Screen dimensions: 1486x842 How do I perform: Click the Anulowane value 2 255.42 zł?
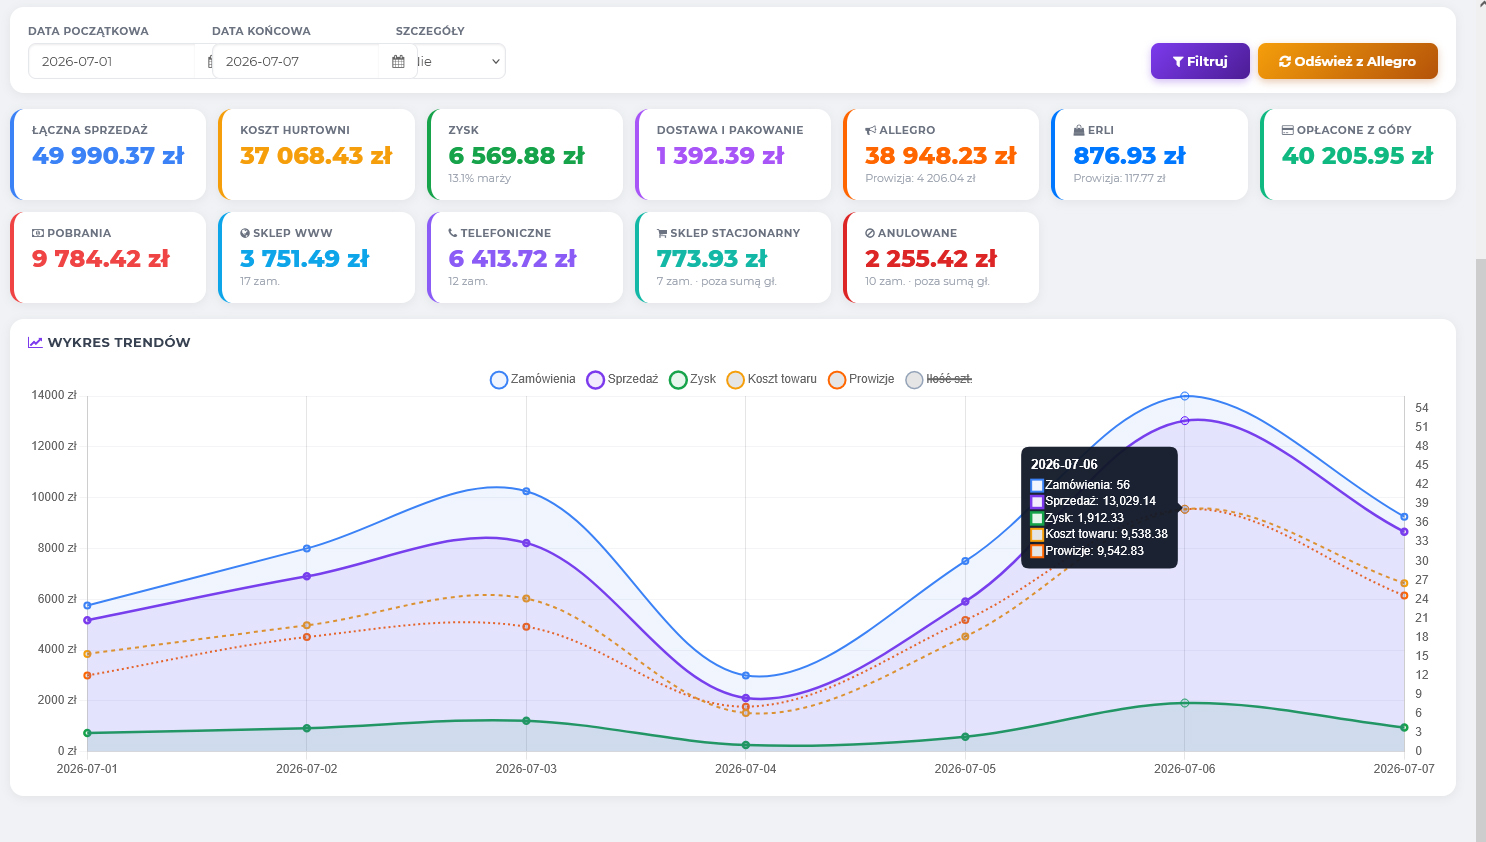(931, 259)
